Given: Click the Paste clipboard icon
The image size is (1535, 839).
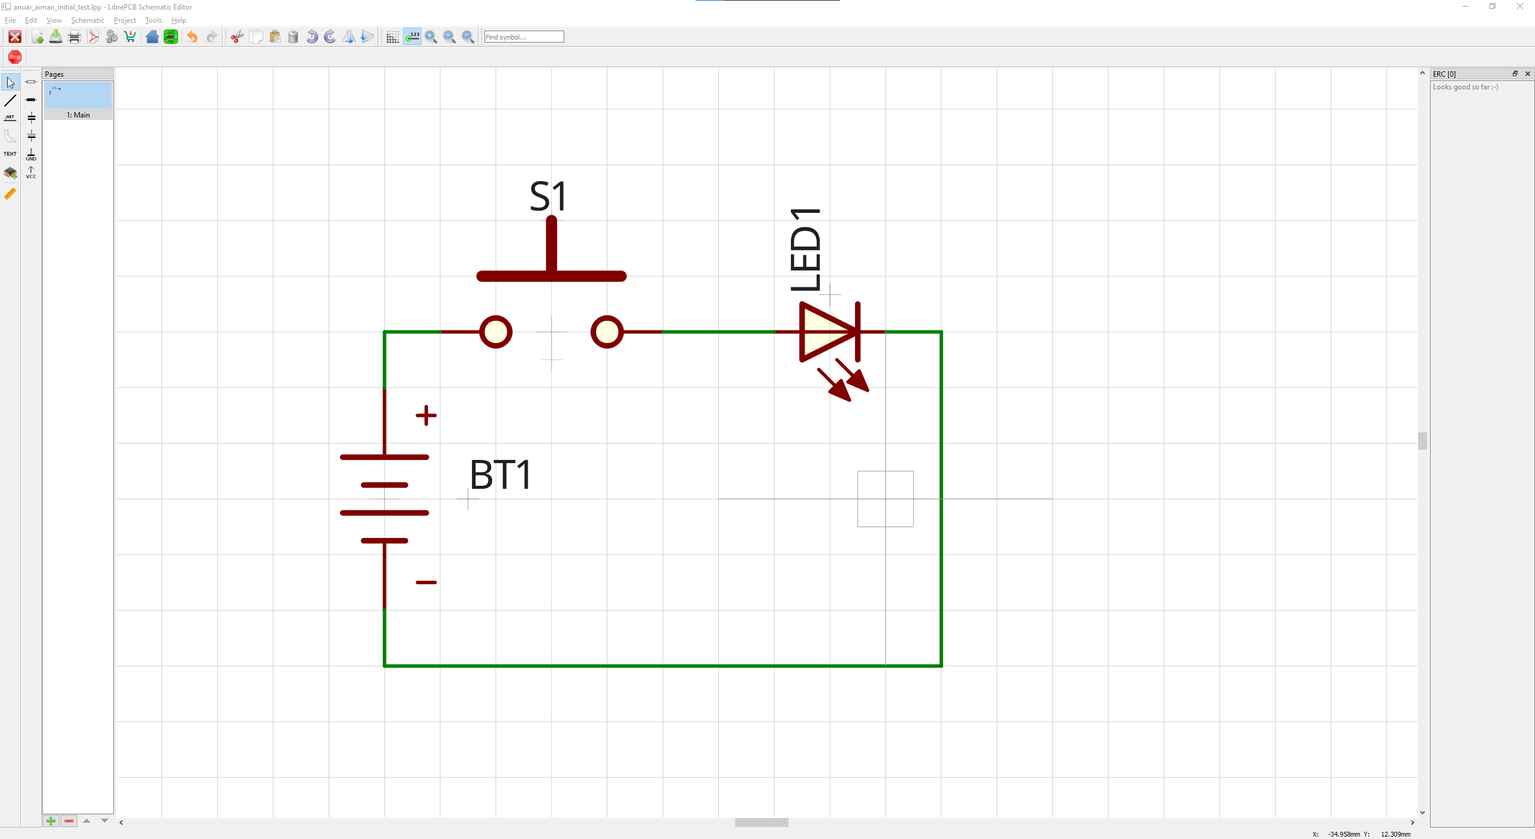Looking at the screenshot, I should 275,37.
